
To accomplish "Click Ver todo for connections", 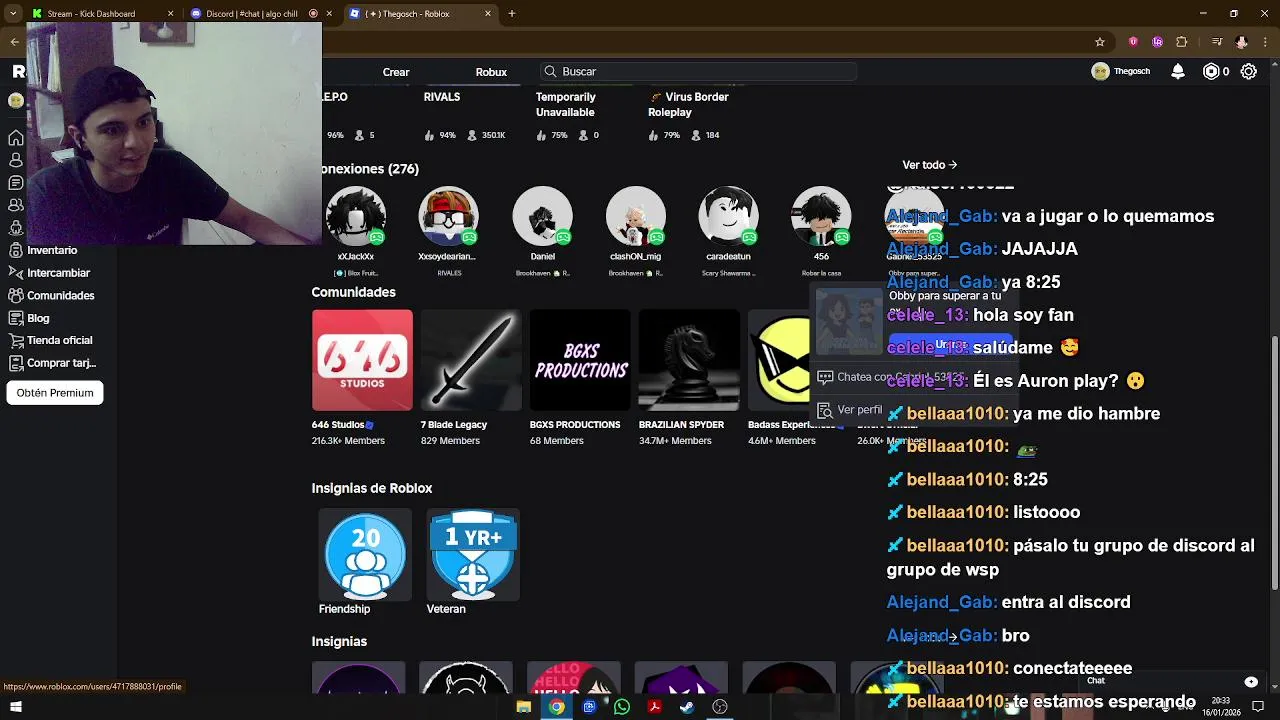I will 930,165.
